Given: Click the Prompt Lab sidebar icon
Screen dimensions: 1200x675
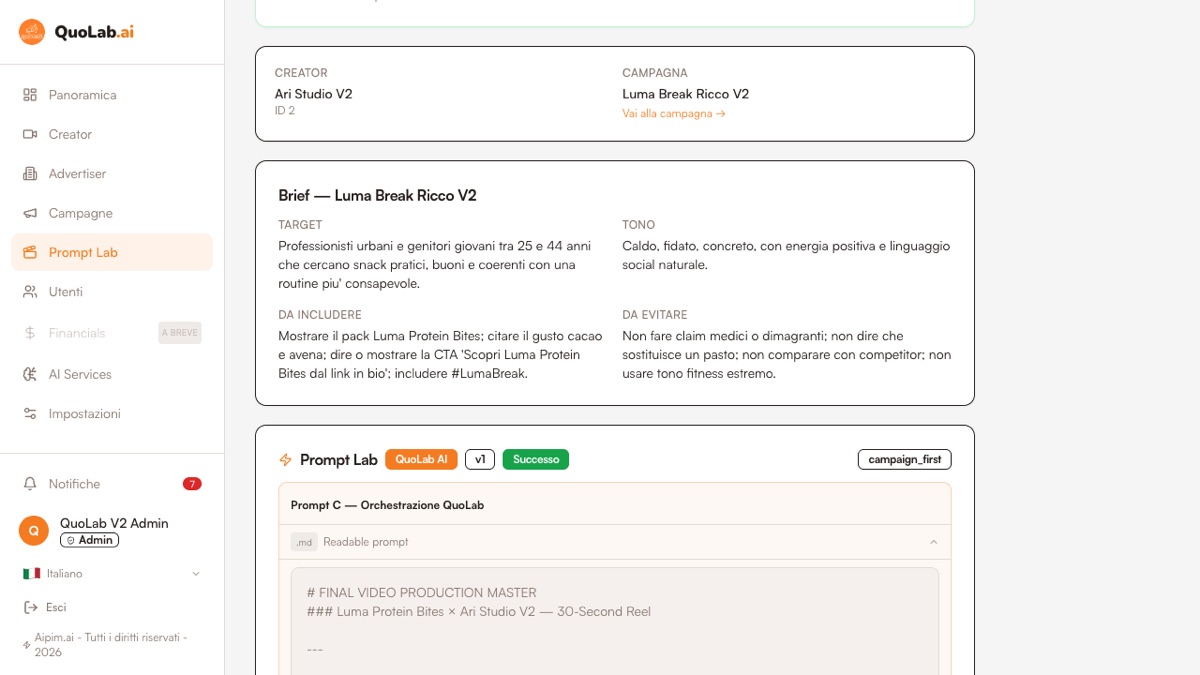Looking at the screenshot, I should point(30,253).
